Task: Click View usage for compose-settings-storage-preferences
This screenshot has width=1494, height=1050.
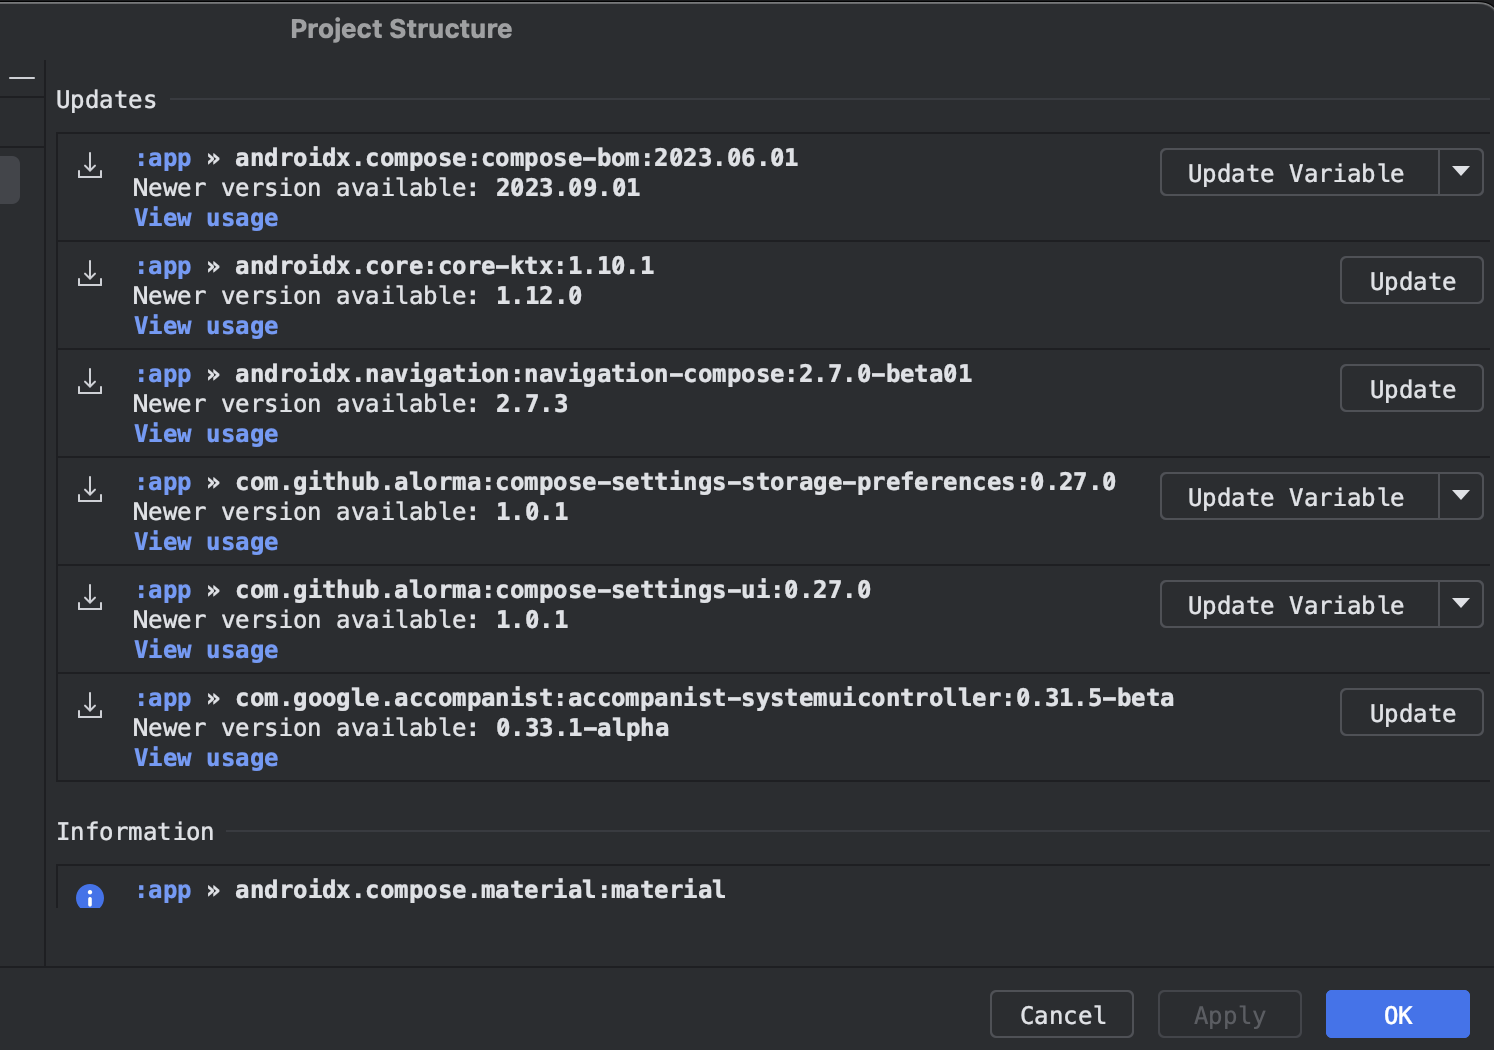Action: coord(206,542)
